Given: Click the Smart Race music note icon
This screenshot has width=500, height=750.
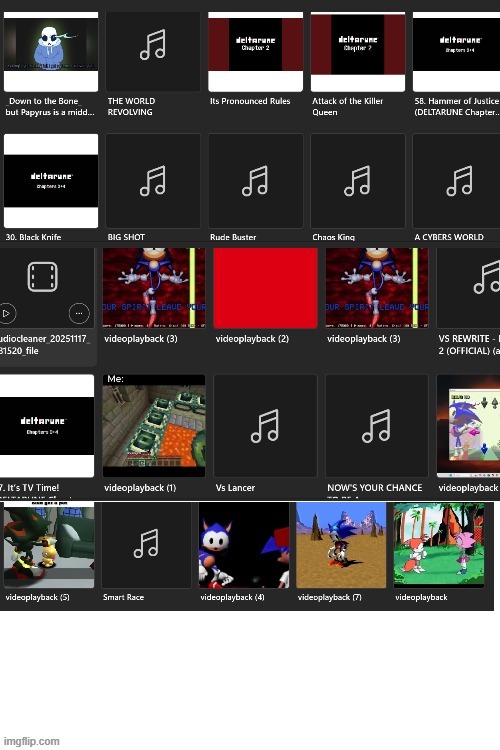Looking at the screenshot, I should (x=146, y=543).
